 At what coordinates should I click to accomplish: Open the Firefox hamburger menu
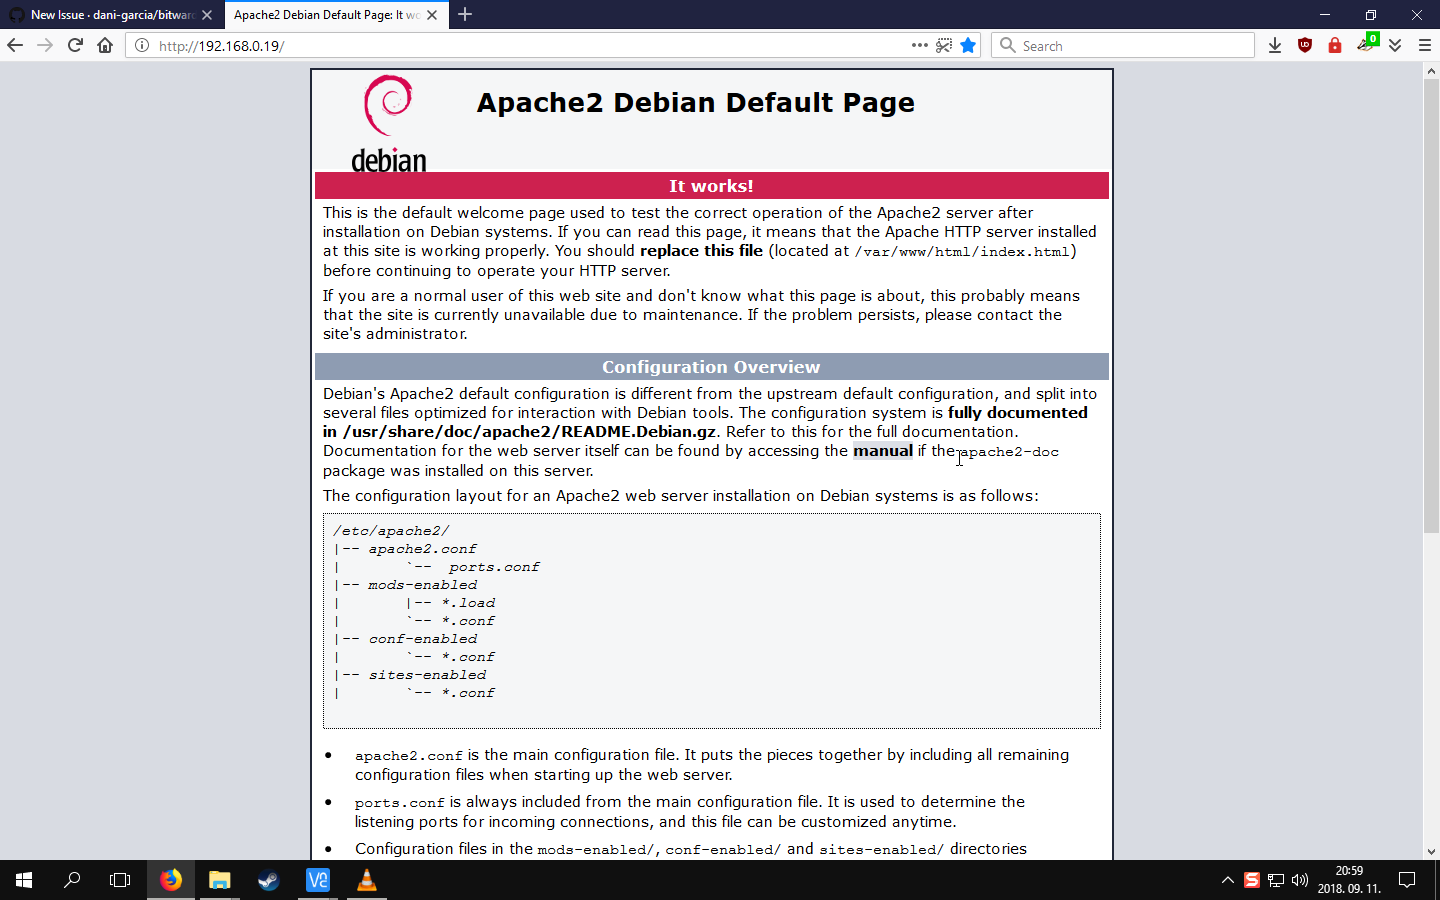[1425, 45]
